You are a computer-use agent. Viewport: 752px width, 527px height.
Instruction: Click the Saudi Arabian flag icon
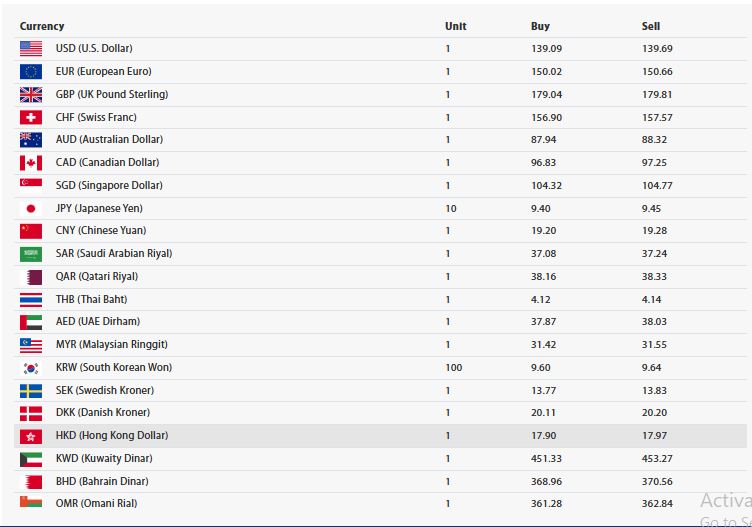[x=31, y=254]
